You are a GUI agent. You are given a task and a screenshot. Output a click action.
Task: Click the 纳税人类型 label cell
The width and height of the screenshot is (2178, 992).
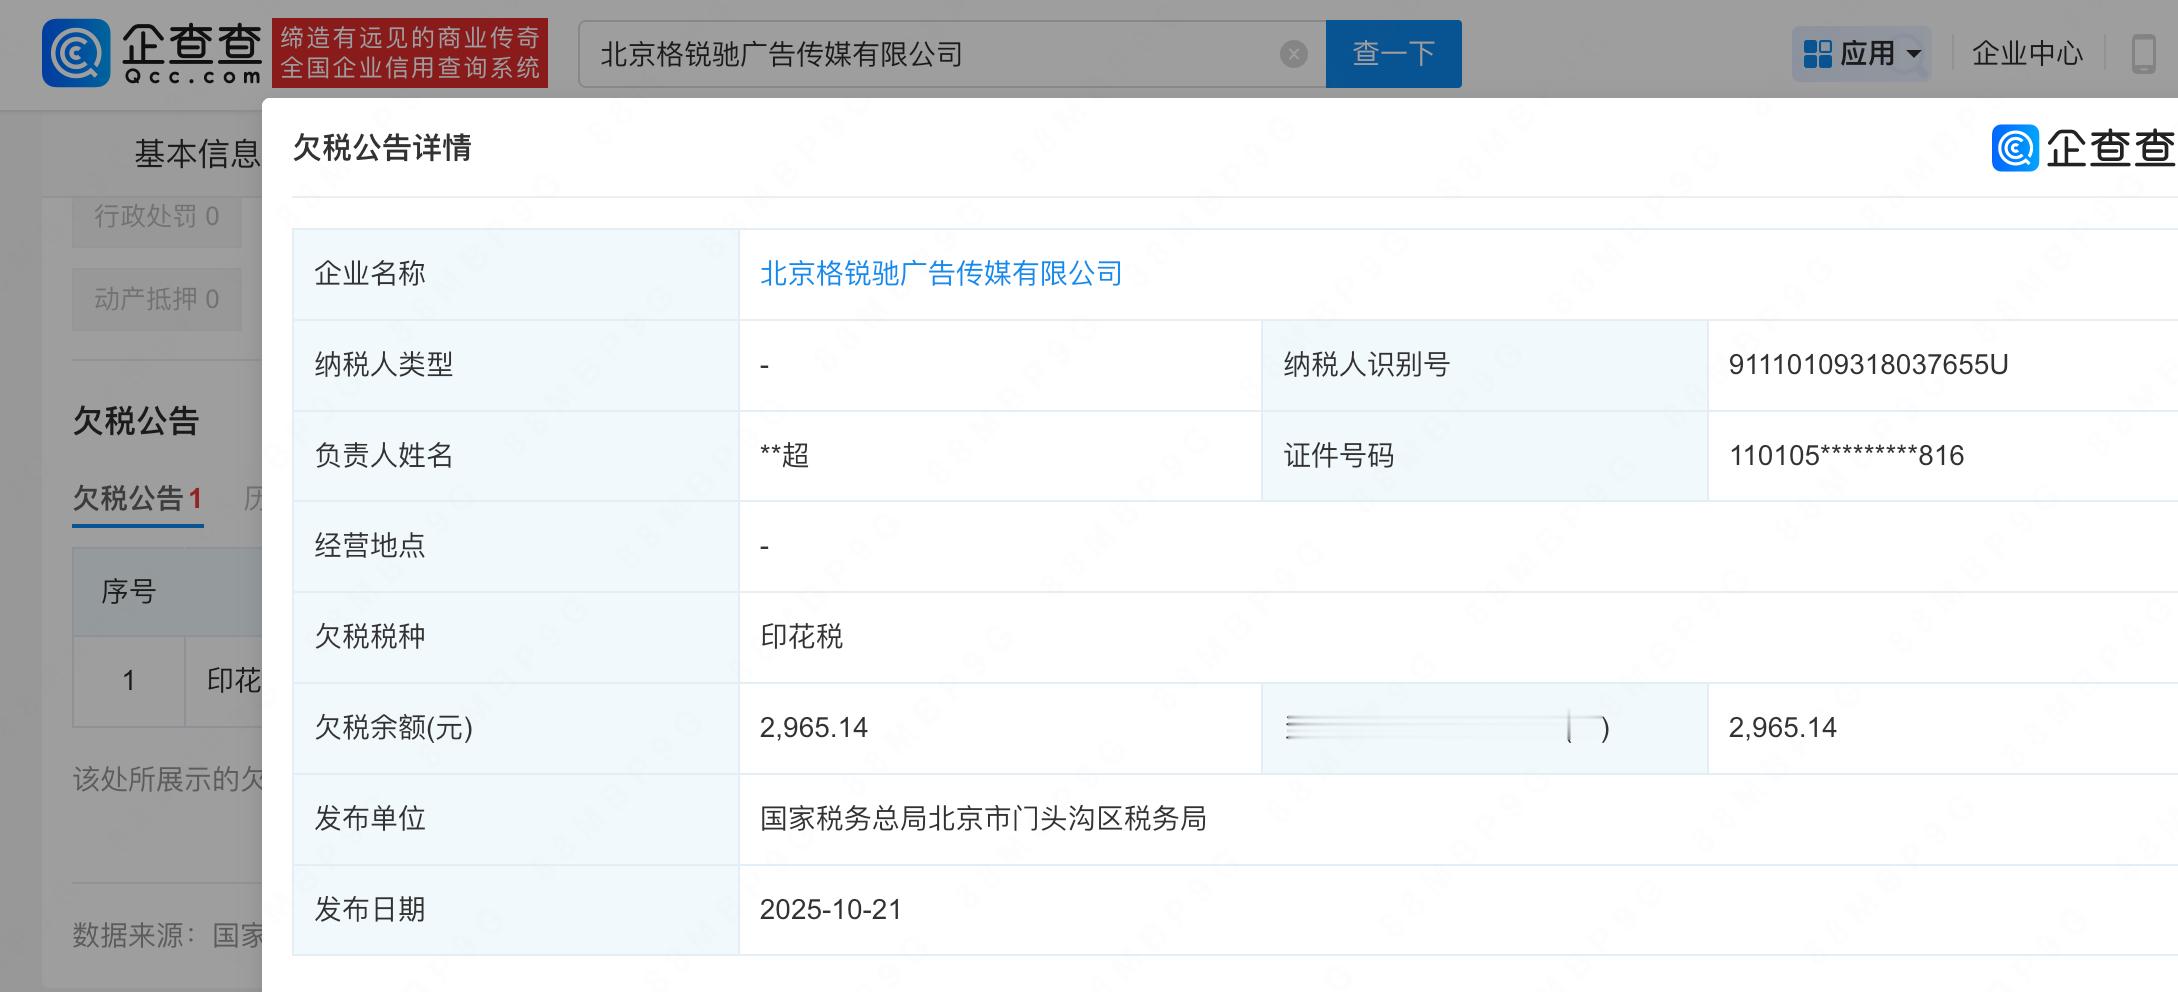click(516, 365)
